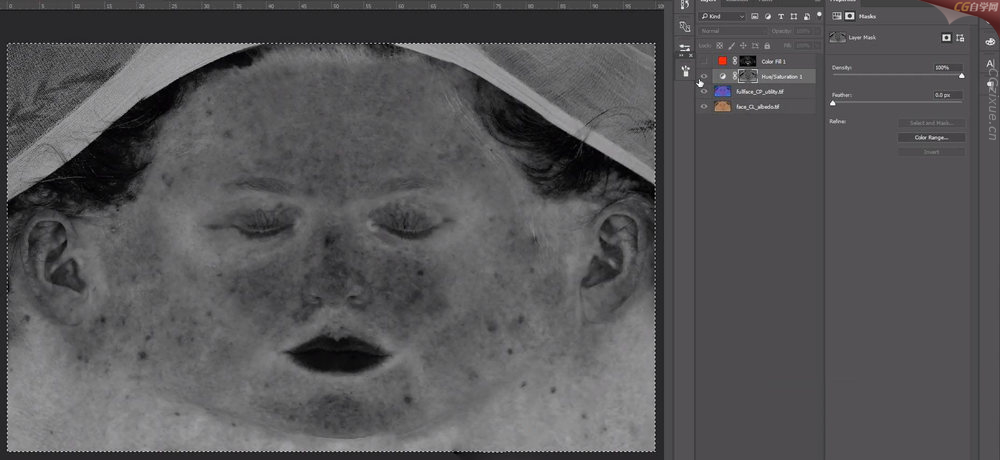Select the Hue/Saturation 1 mask thumbnail

pos(748,76)
